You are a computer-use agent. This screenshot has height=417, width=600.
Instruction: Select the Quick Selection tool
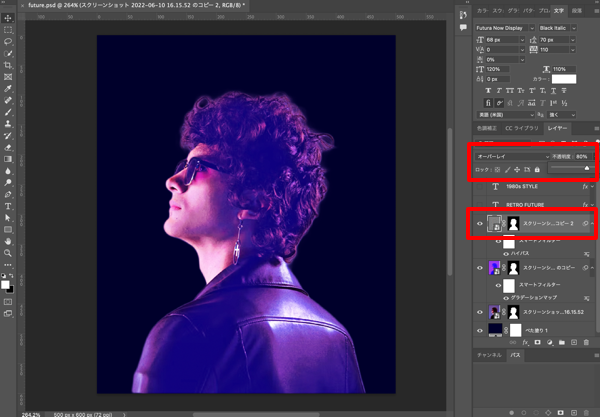pos(8,54)
